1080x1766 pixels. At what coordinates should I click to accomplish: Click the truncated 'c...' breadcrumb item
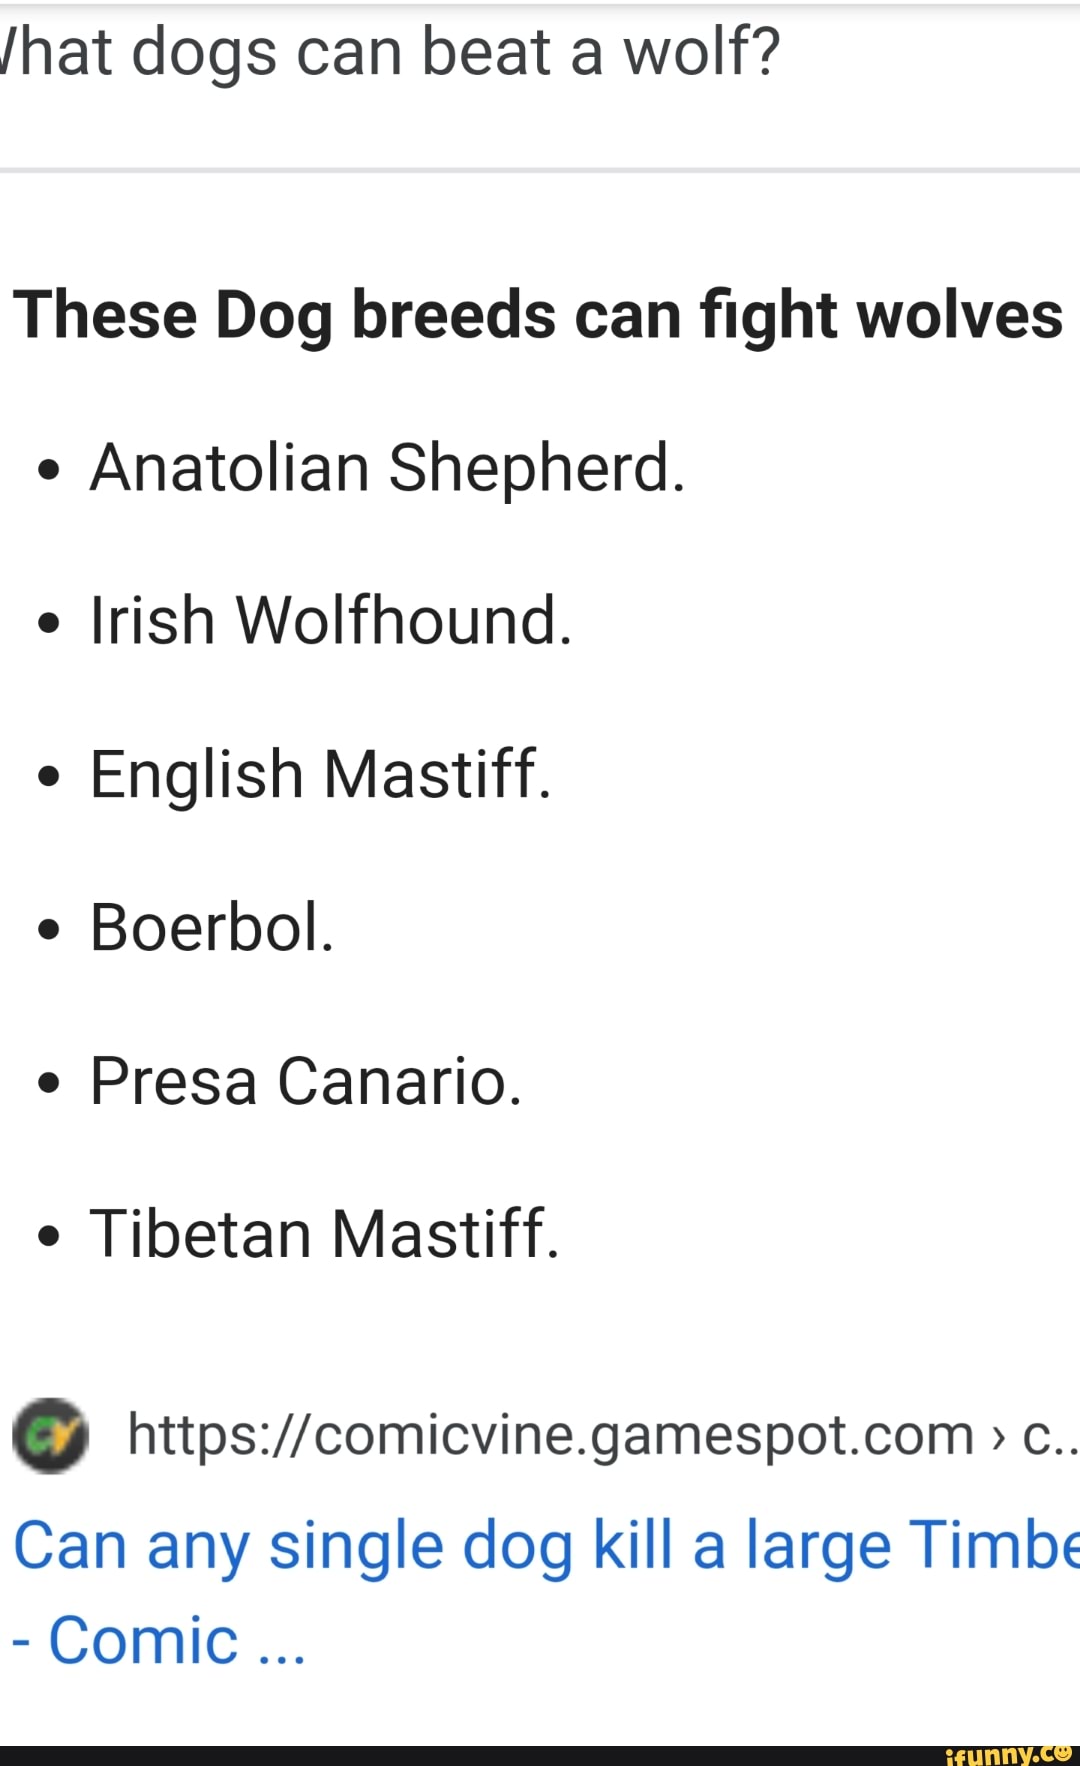click(1045, 1434)
